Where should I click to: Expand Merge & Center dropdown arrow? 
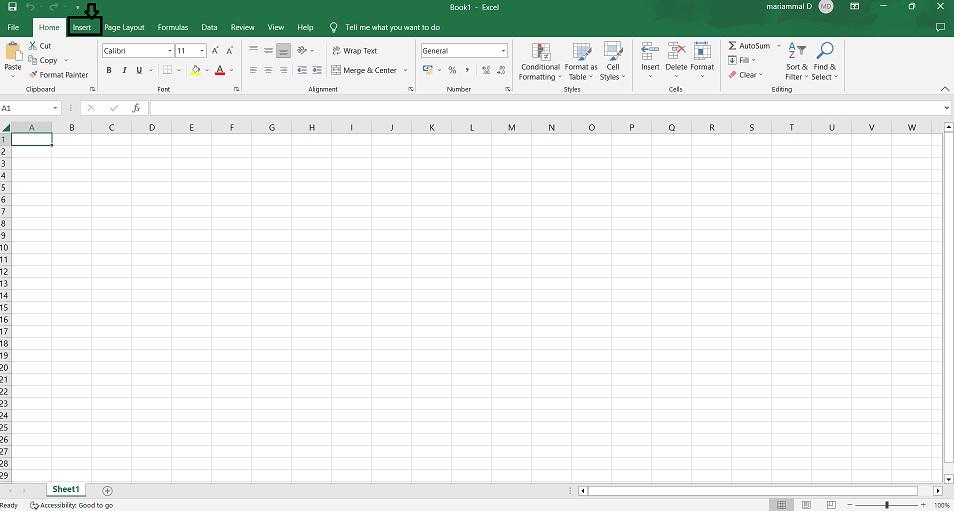(405, 71)
